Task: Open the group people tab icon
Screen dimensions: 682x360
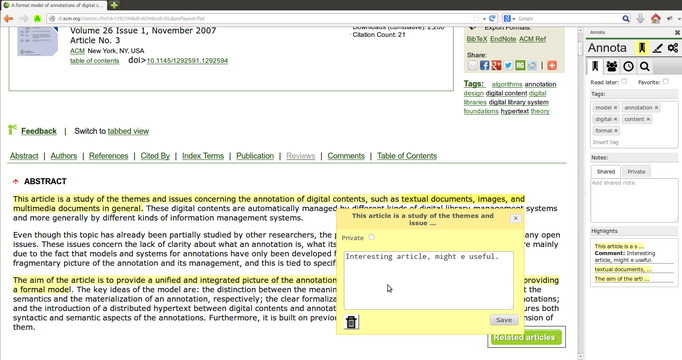Action: pos(612,66)
